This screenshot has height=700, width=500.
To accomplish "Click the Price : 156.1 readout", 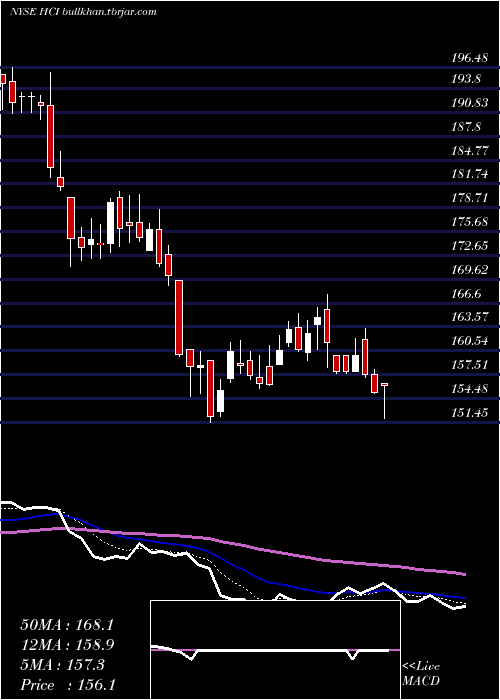I will pyautogui.click(x=67, y=685).
